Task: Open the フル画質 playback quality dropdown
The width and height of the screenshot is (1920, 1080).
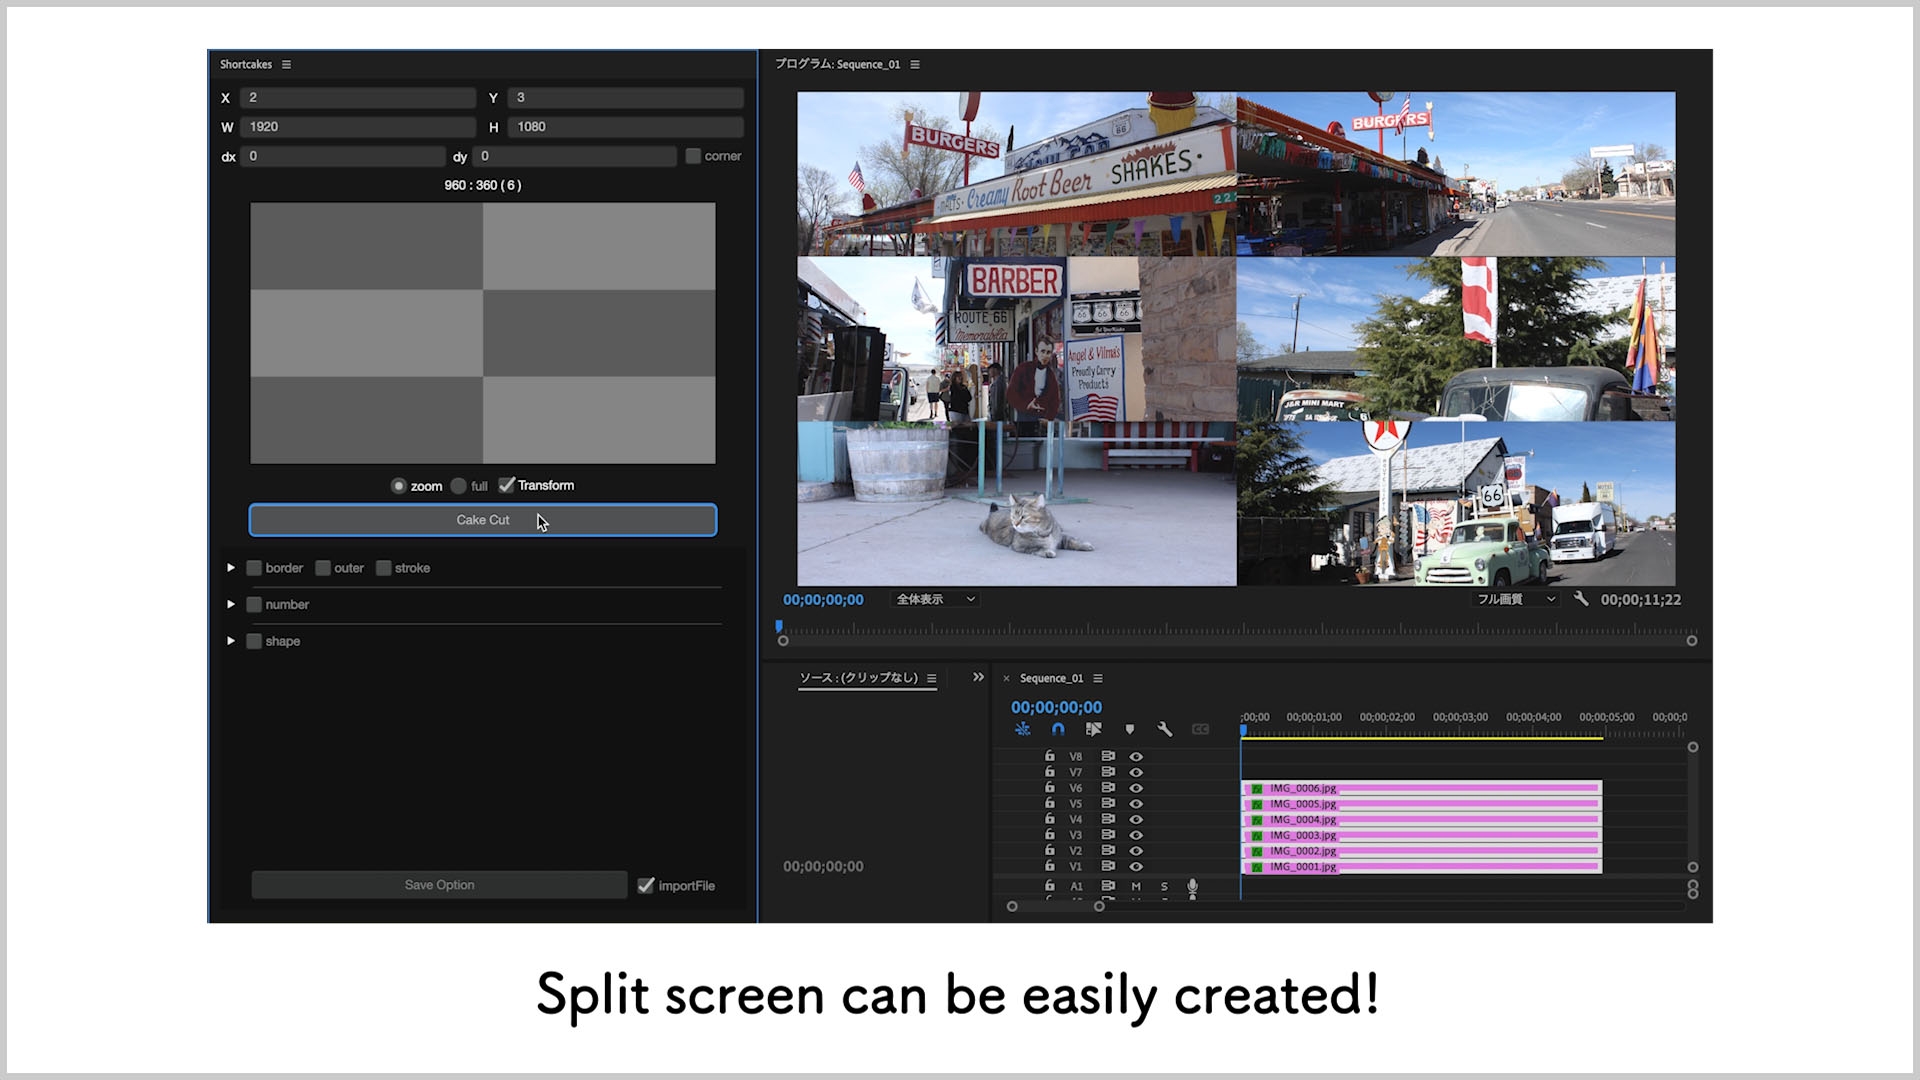Action: [1516, 599]
